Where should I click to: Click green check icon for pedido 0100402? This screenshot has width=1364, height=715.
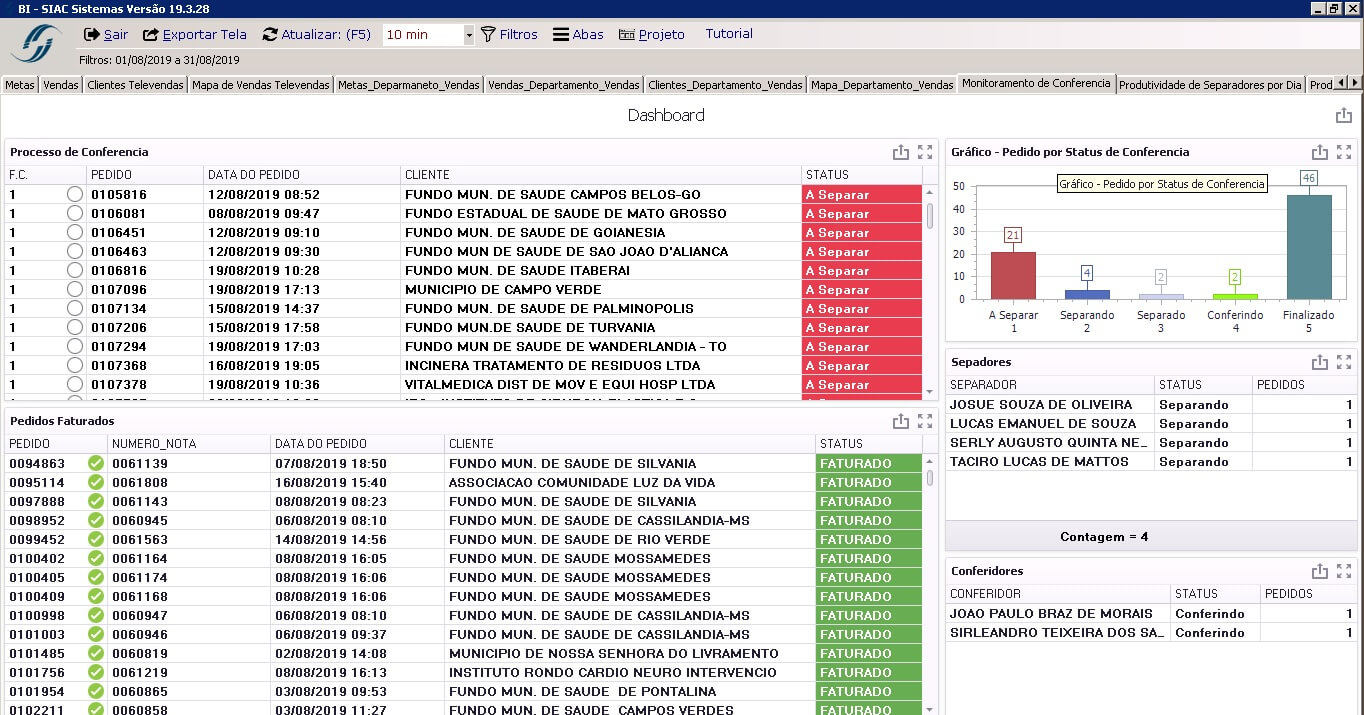pos(96,558)
